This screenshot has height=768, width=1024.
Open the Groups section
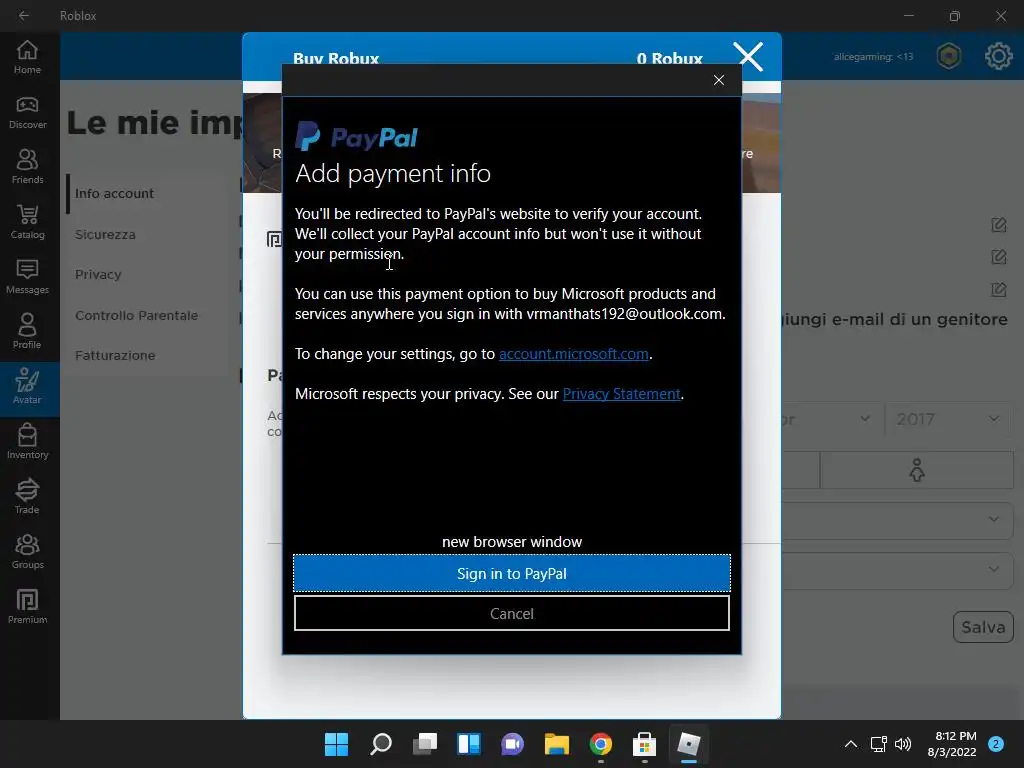click(x=27, y=551)
